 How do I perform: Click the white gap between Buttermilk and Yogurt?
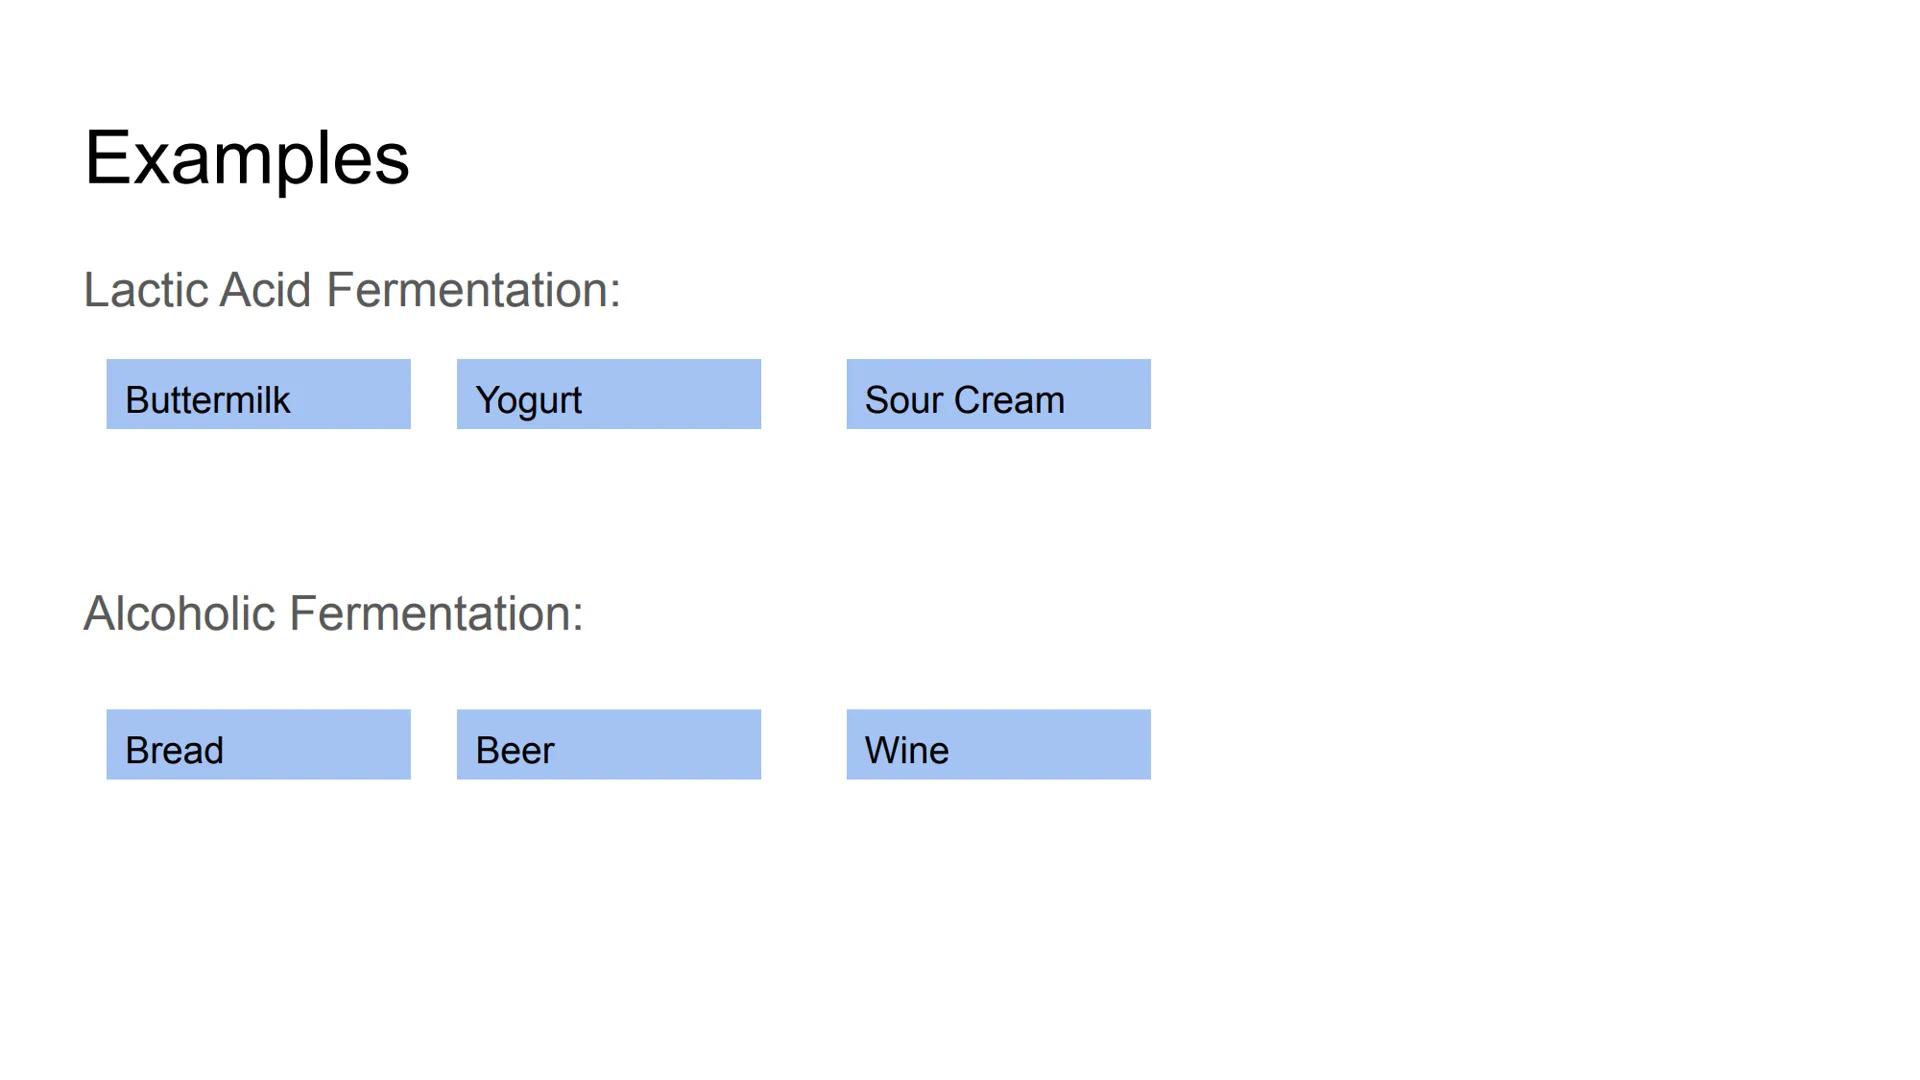(x=434, y=394)
